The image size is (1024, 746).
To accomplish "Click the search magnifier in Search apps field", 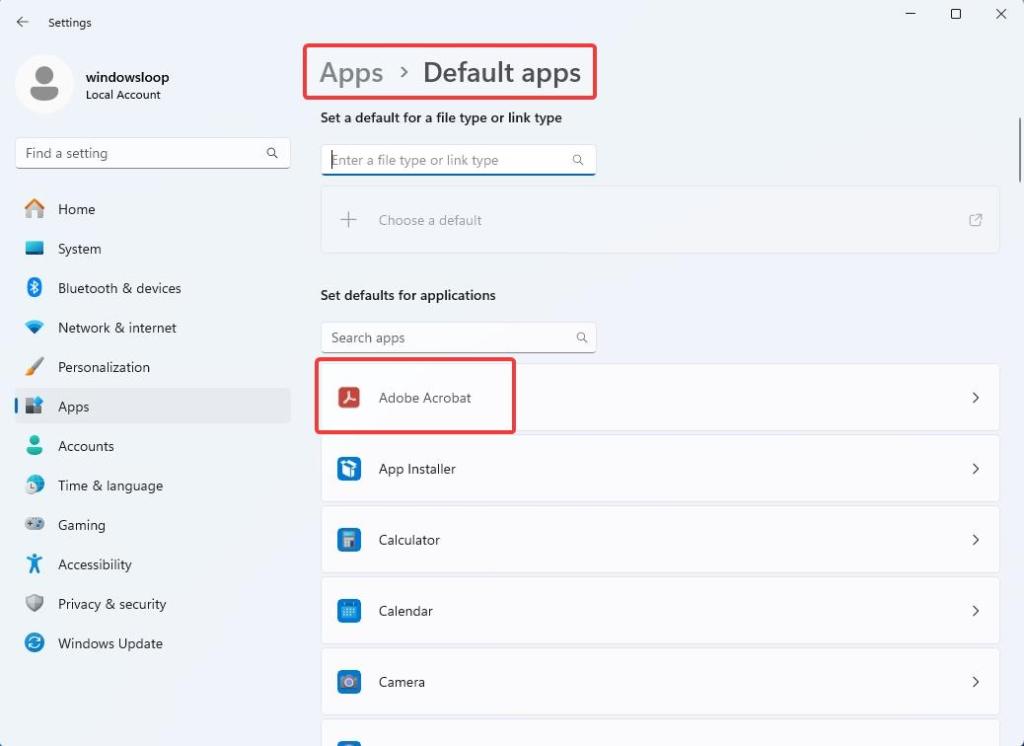I will (x=581, y=338).
